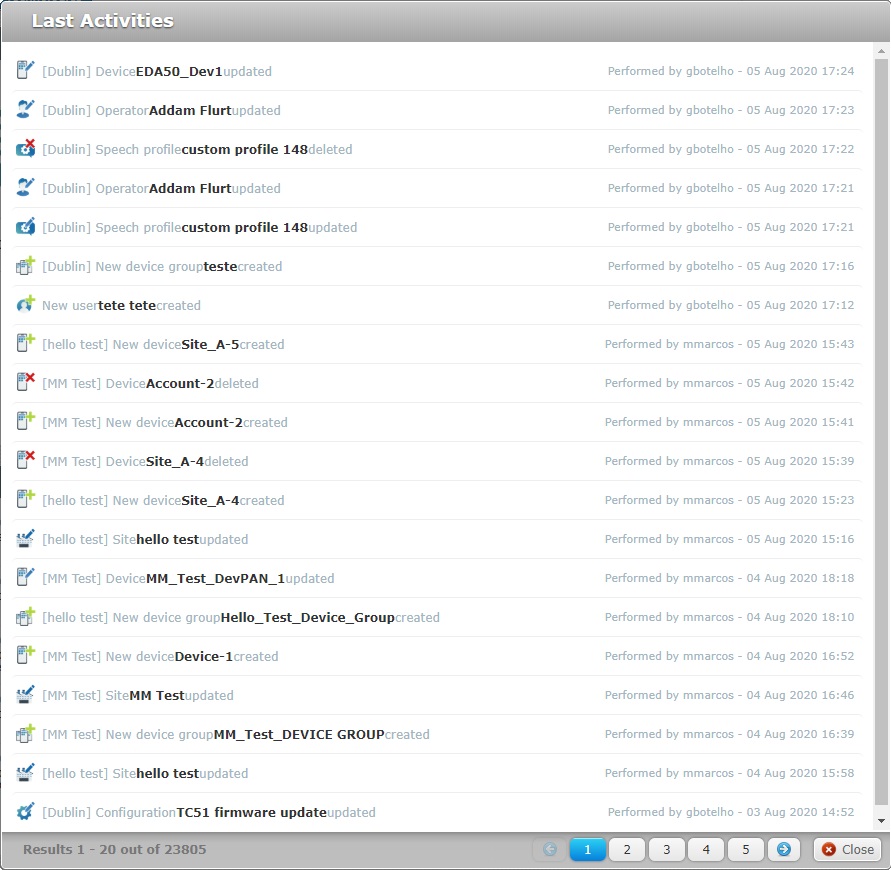Click the scrollbar down arrow
This screenshot has height=870, width=891.
pos(879,823)
